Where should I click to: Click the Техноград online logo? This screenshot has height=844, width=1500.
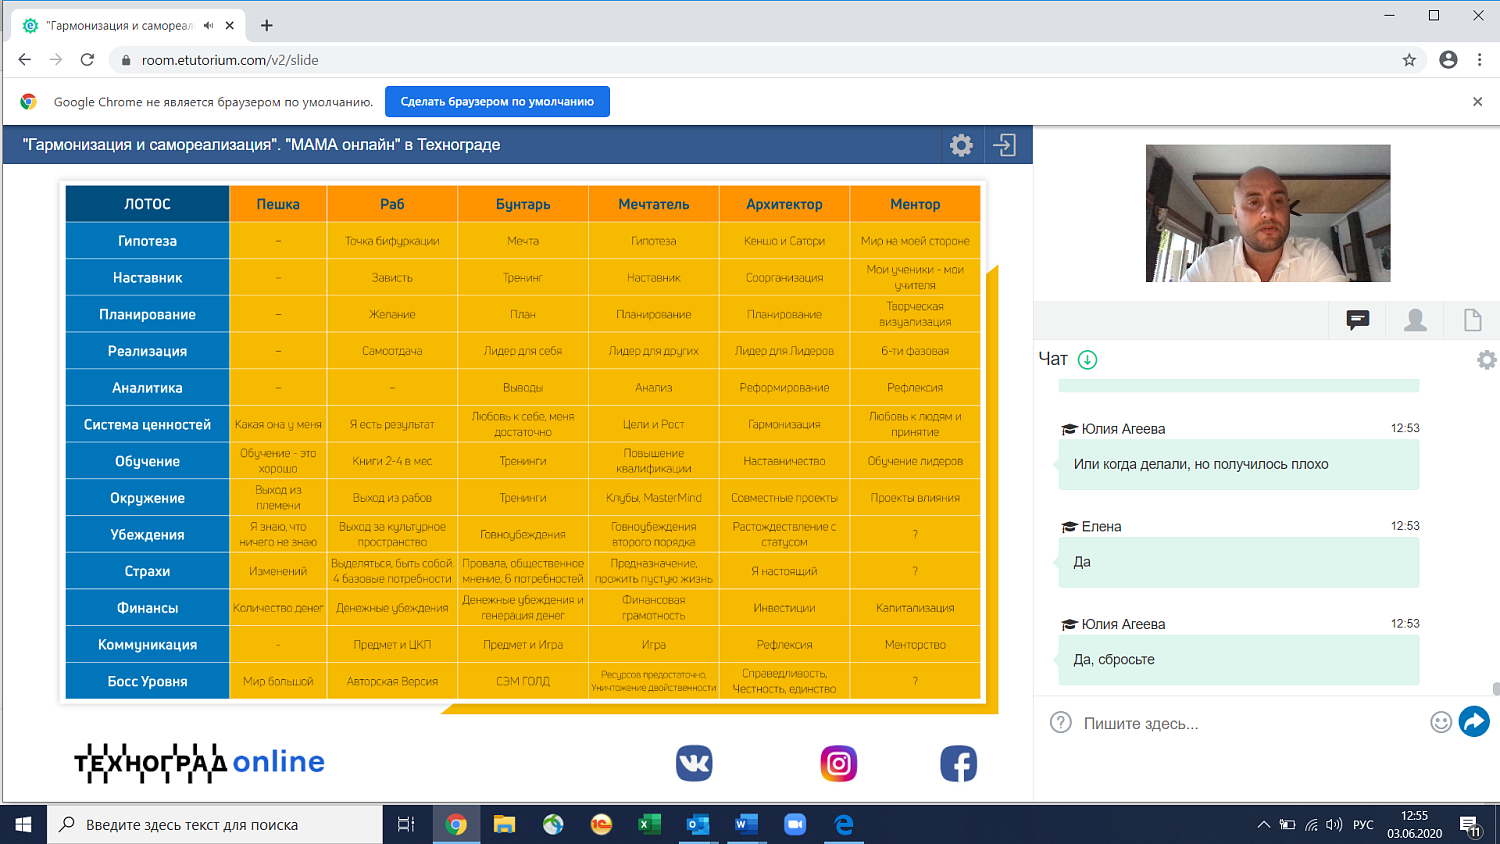pyautogui.click(x=199, y=763)
